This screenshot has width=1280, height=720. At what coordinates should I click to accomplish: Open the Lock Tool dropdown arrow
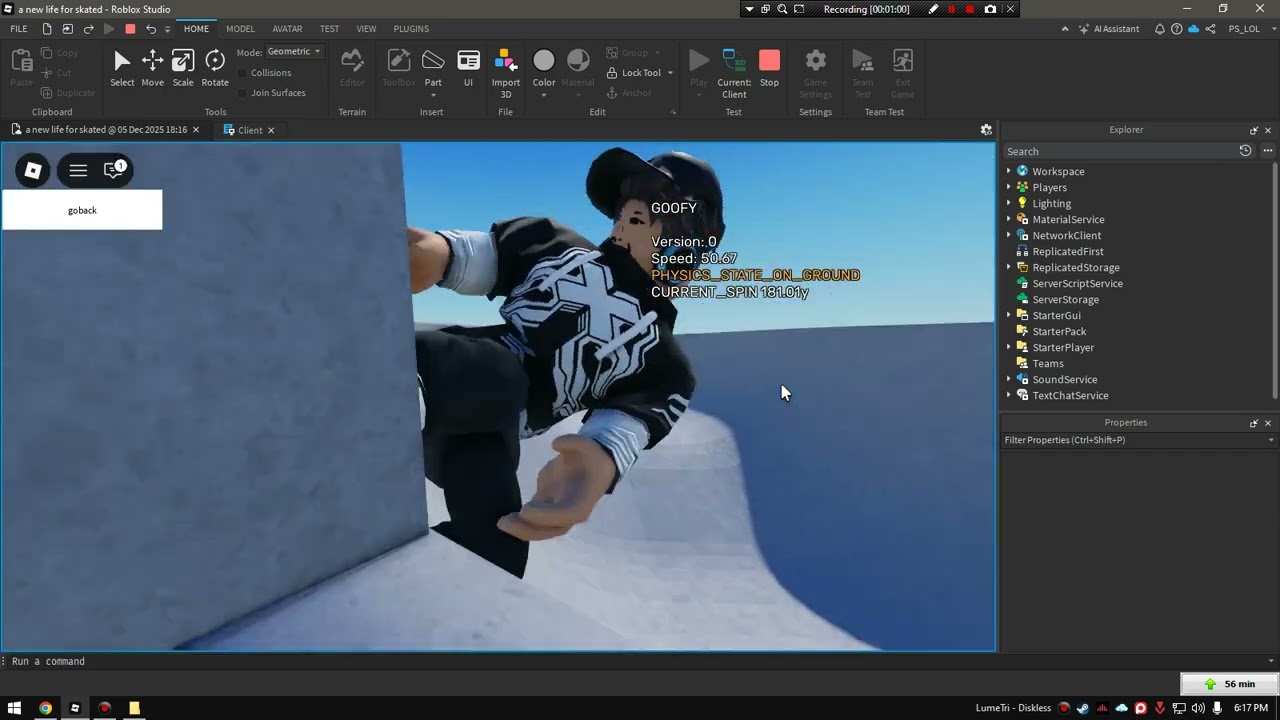[x=670, y=73]
